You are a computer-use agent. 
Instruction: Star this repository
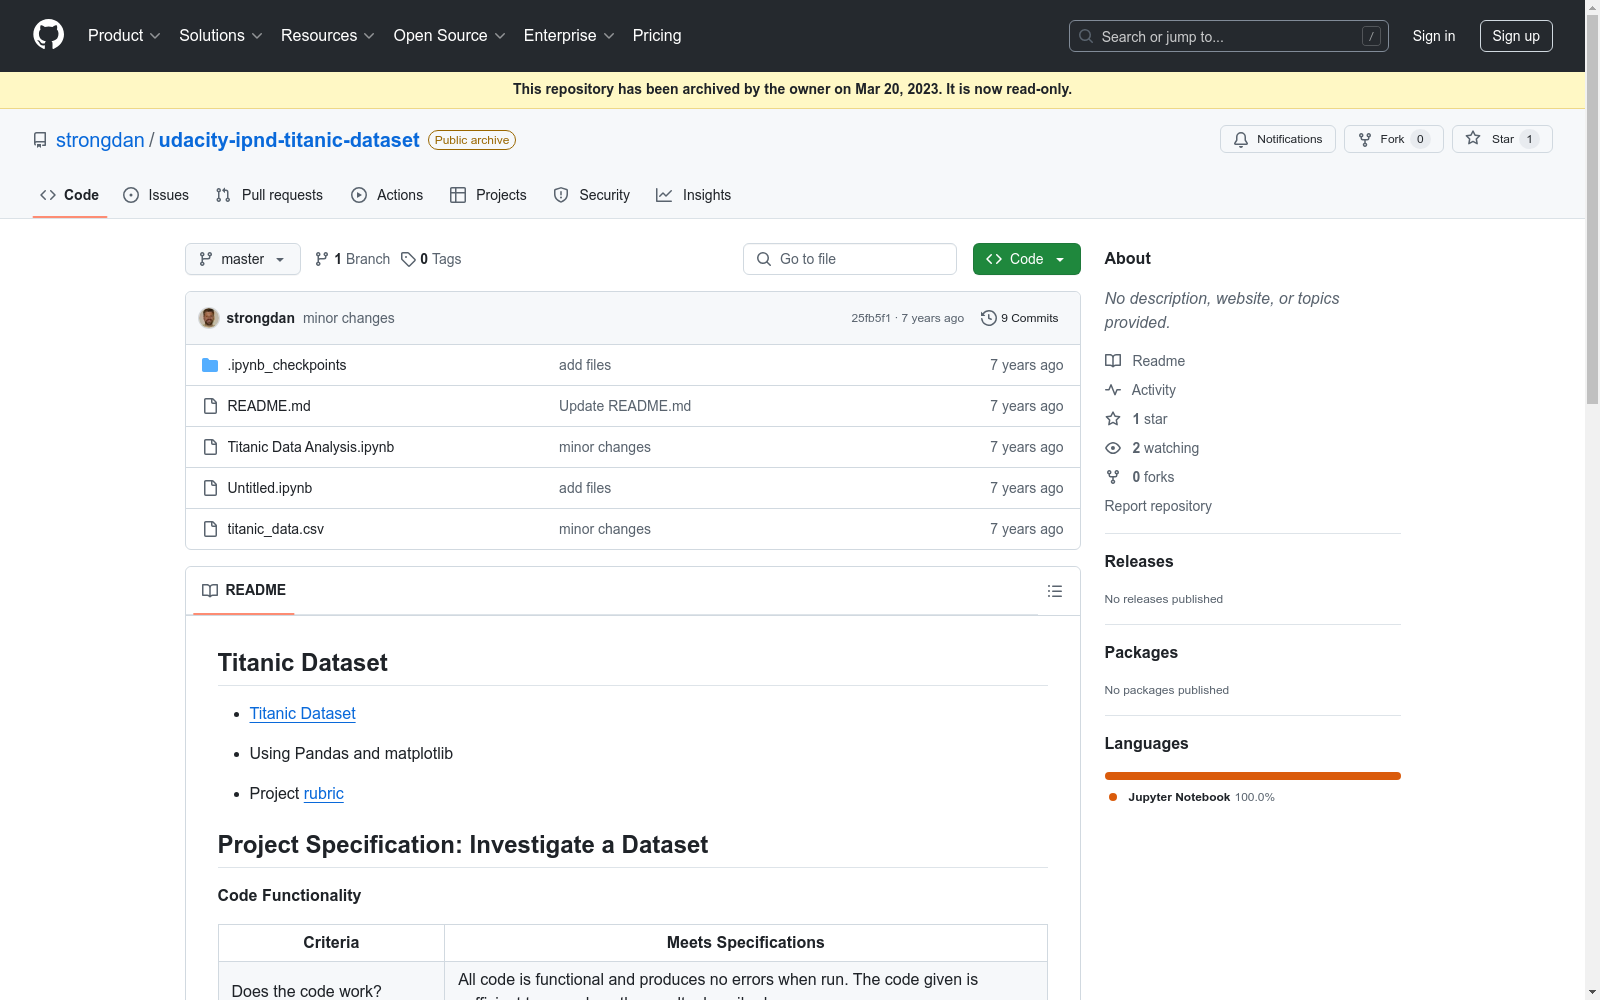tap(1502, 139)
